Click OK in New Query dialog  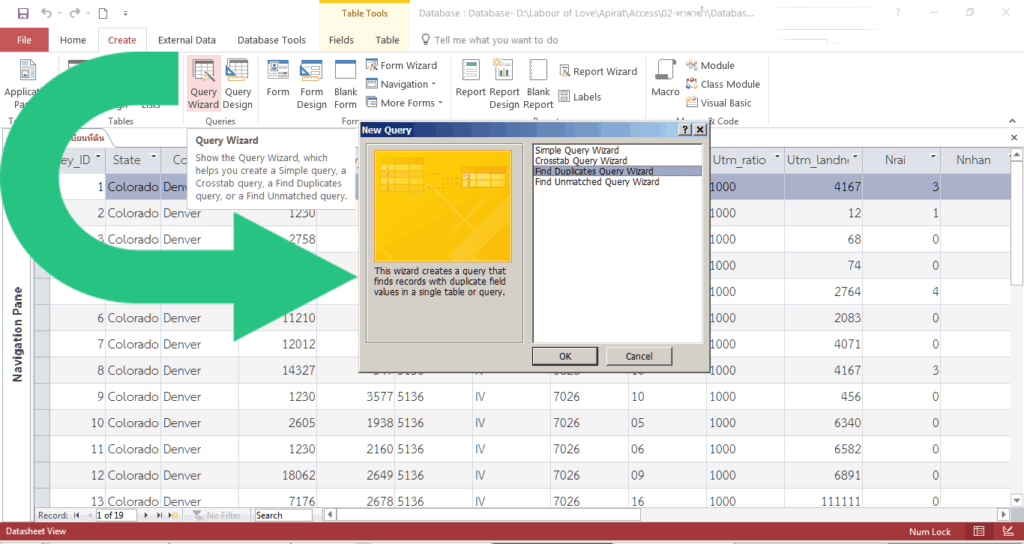point(565,356)
